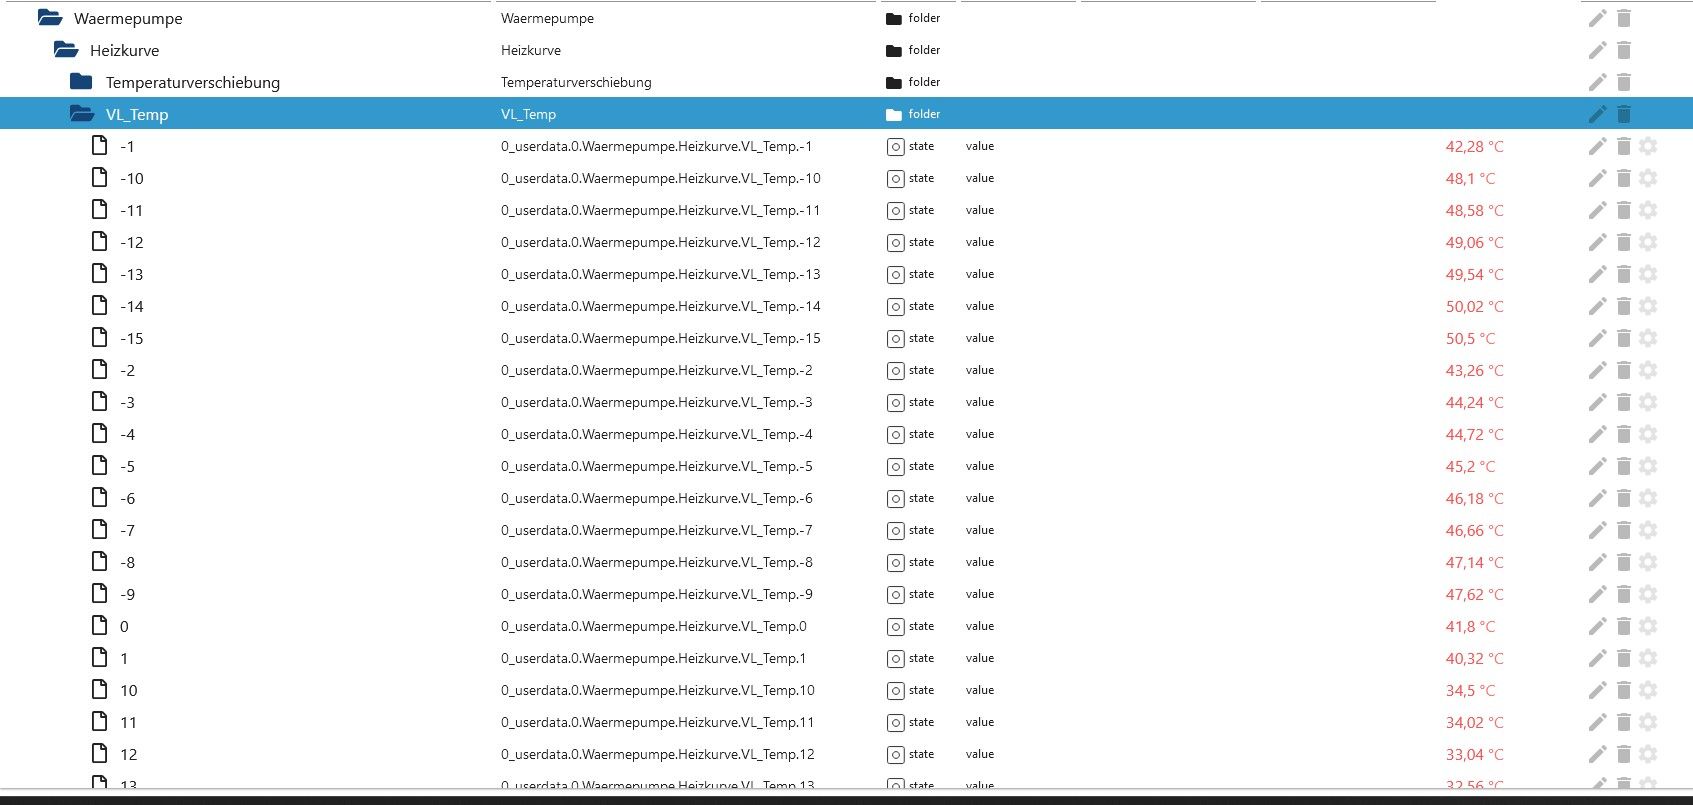Viewport: 1693px width, 805px height.
Task: Select the tree entry named 0
Action: [x=124, y=626]
